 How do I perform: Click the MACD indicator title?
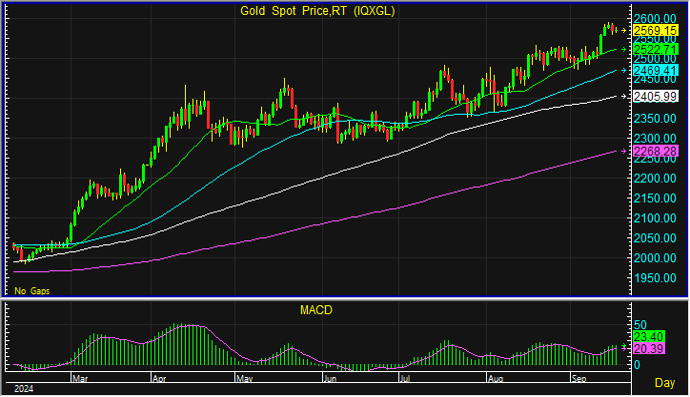(x=316, y=310)
